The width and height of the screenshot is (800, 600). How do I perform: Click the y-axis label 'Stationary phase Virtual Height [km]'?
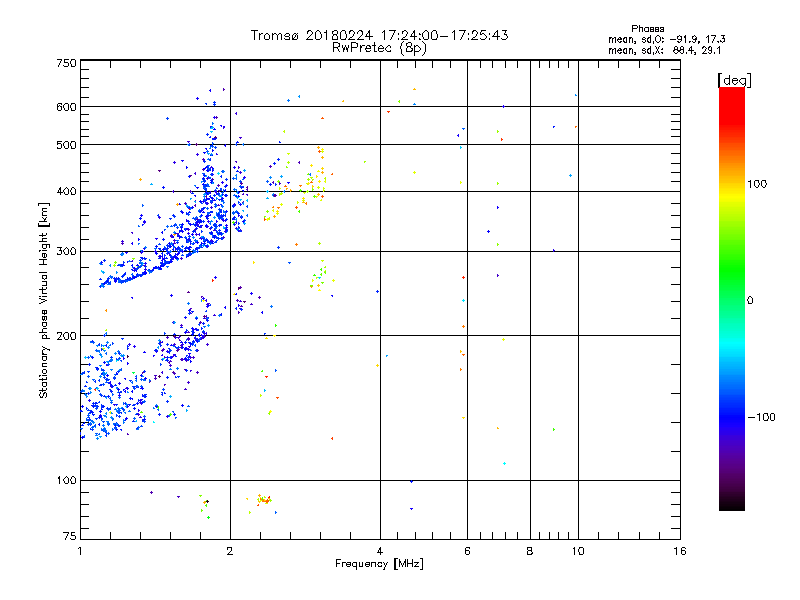(x=44, y=301)
